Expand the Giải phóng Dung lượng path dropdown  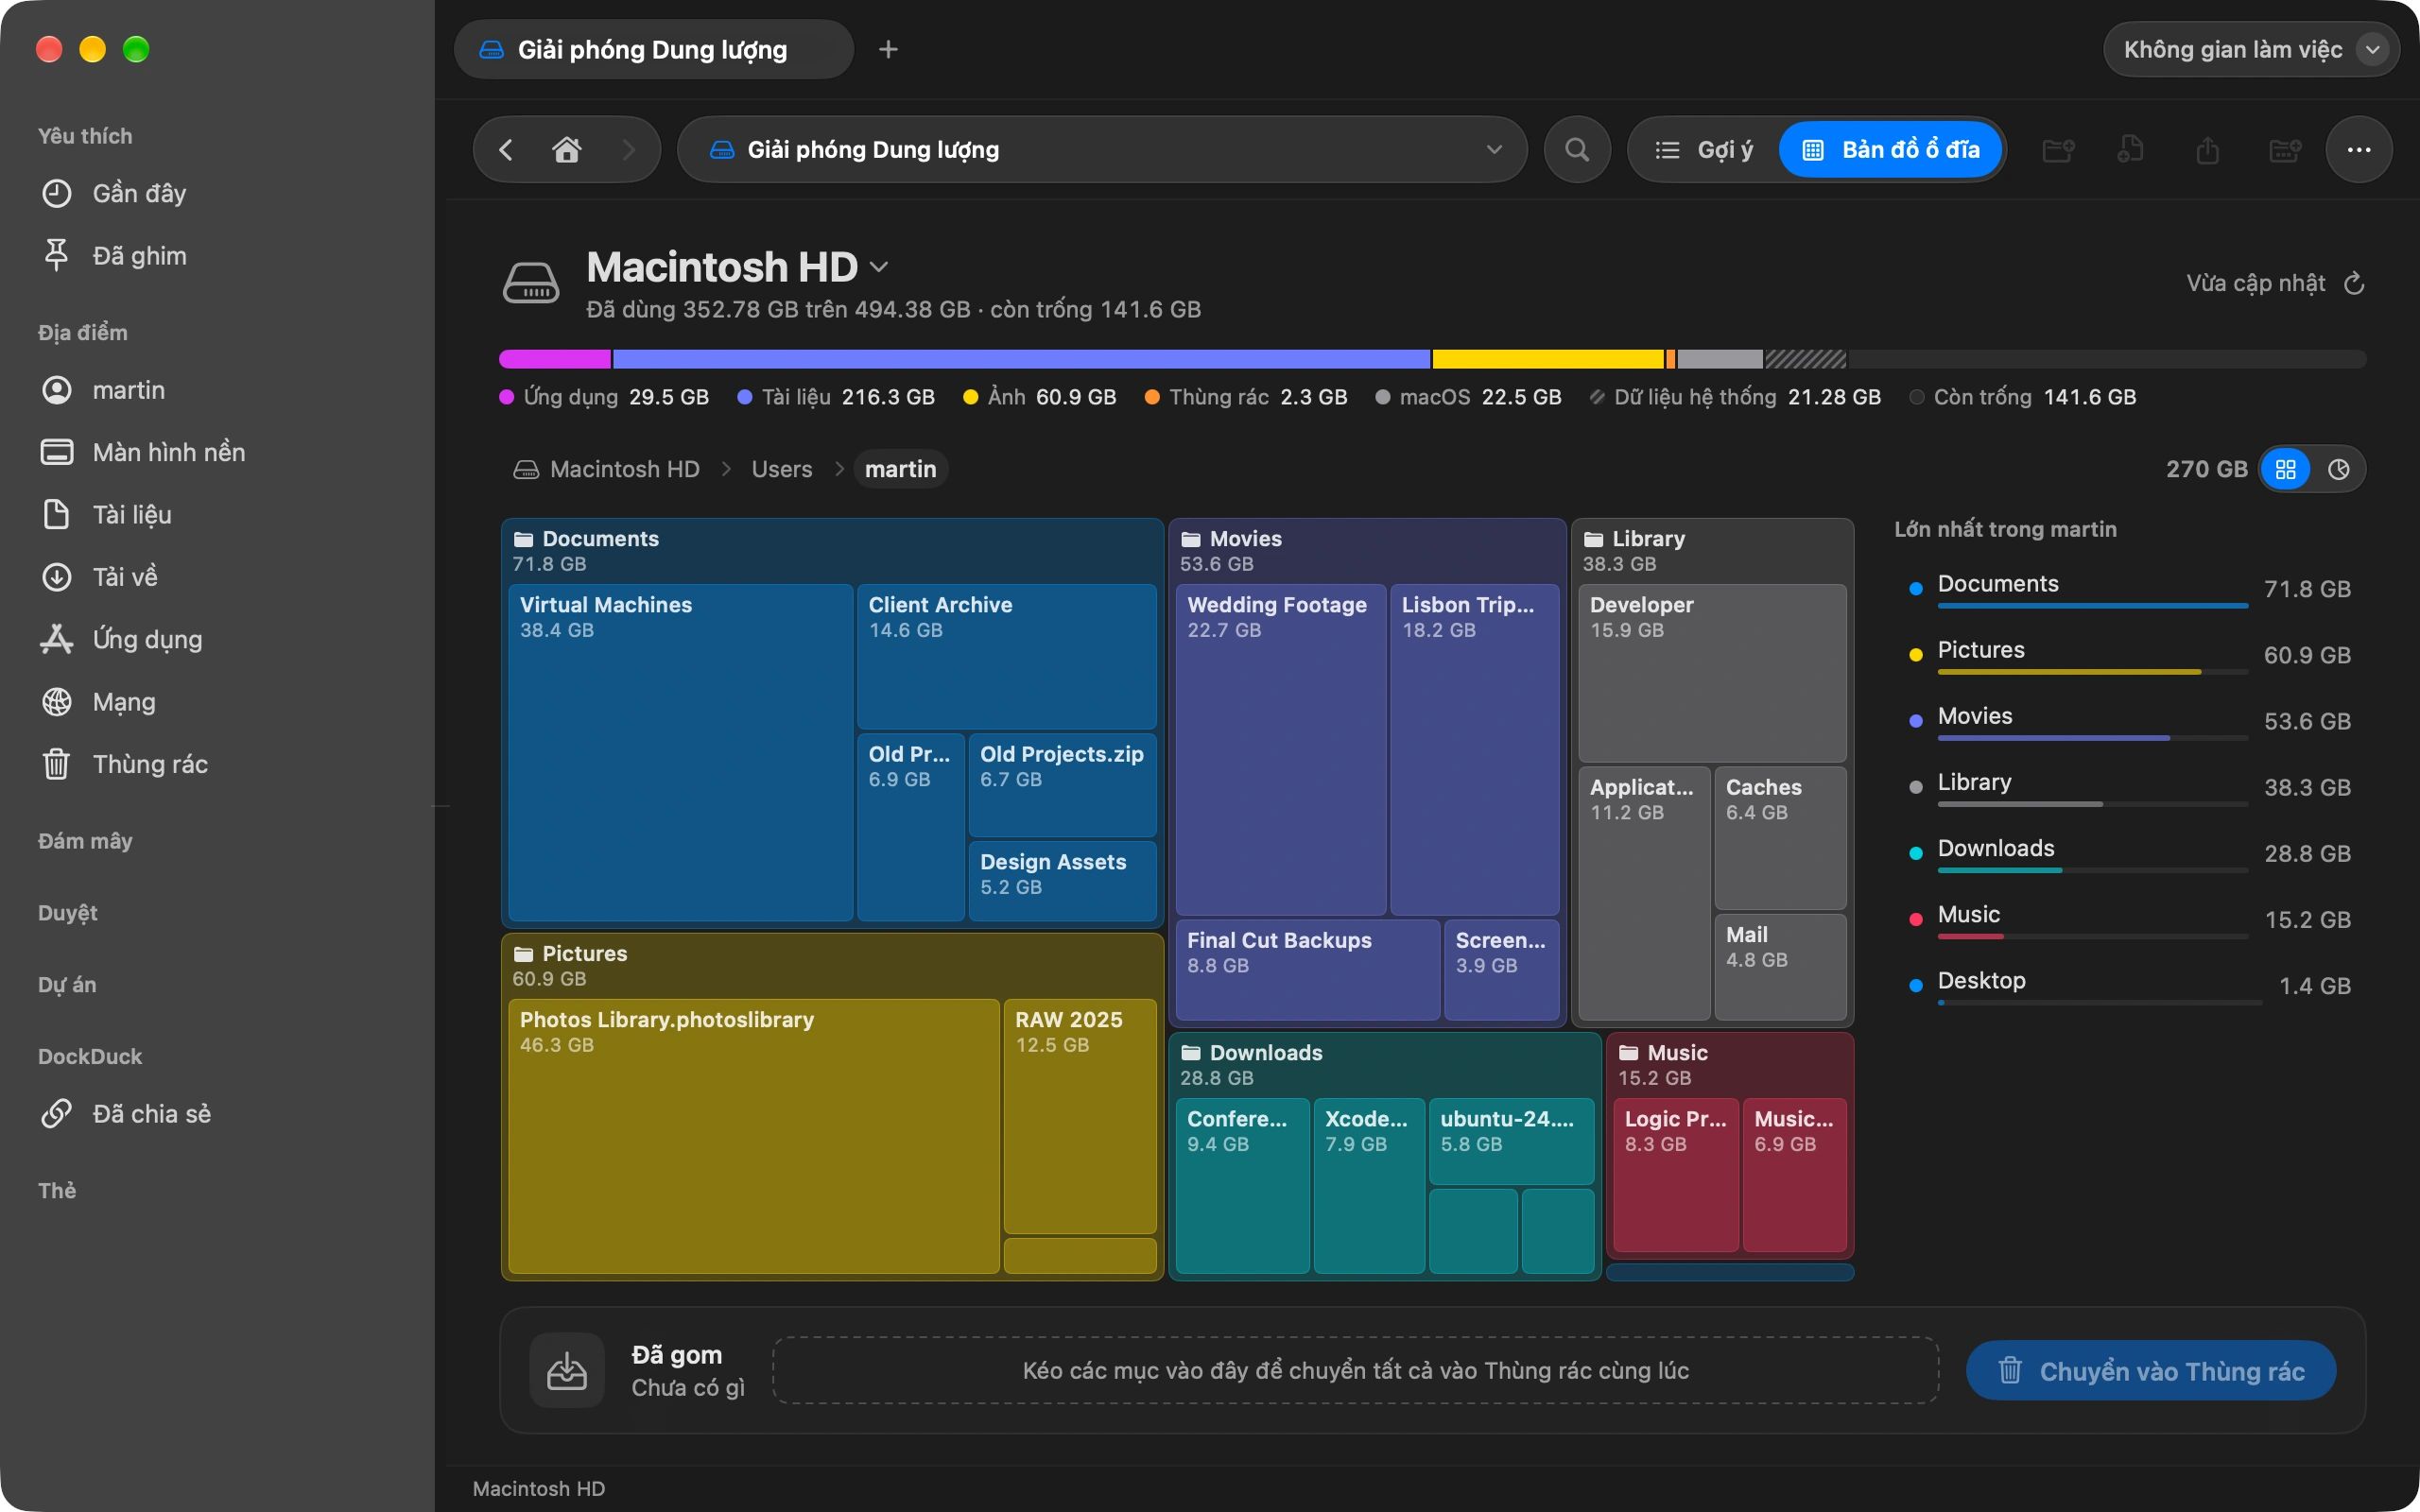1494,150
